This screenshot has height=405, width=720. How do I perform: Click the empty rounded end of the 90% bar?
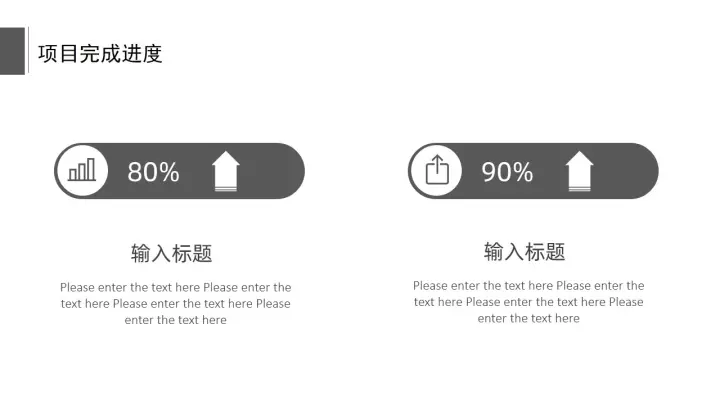click(627, 171)
